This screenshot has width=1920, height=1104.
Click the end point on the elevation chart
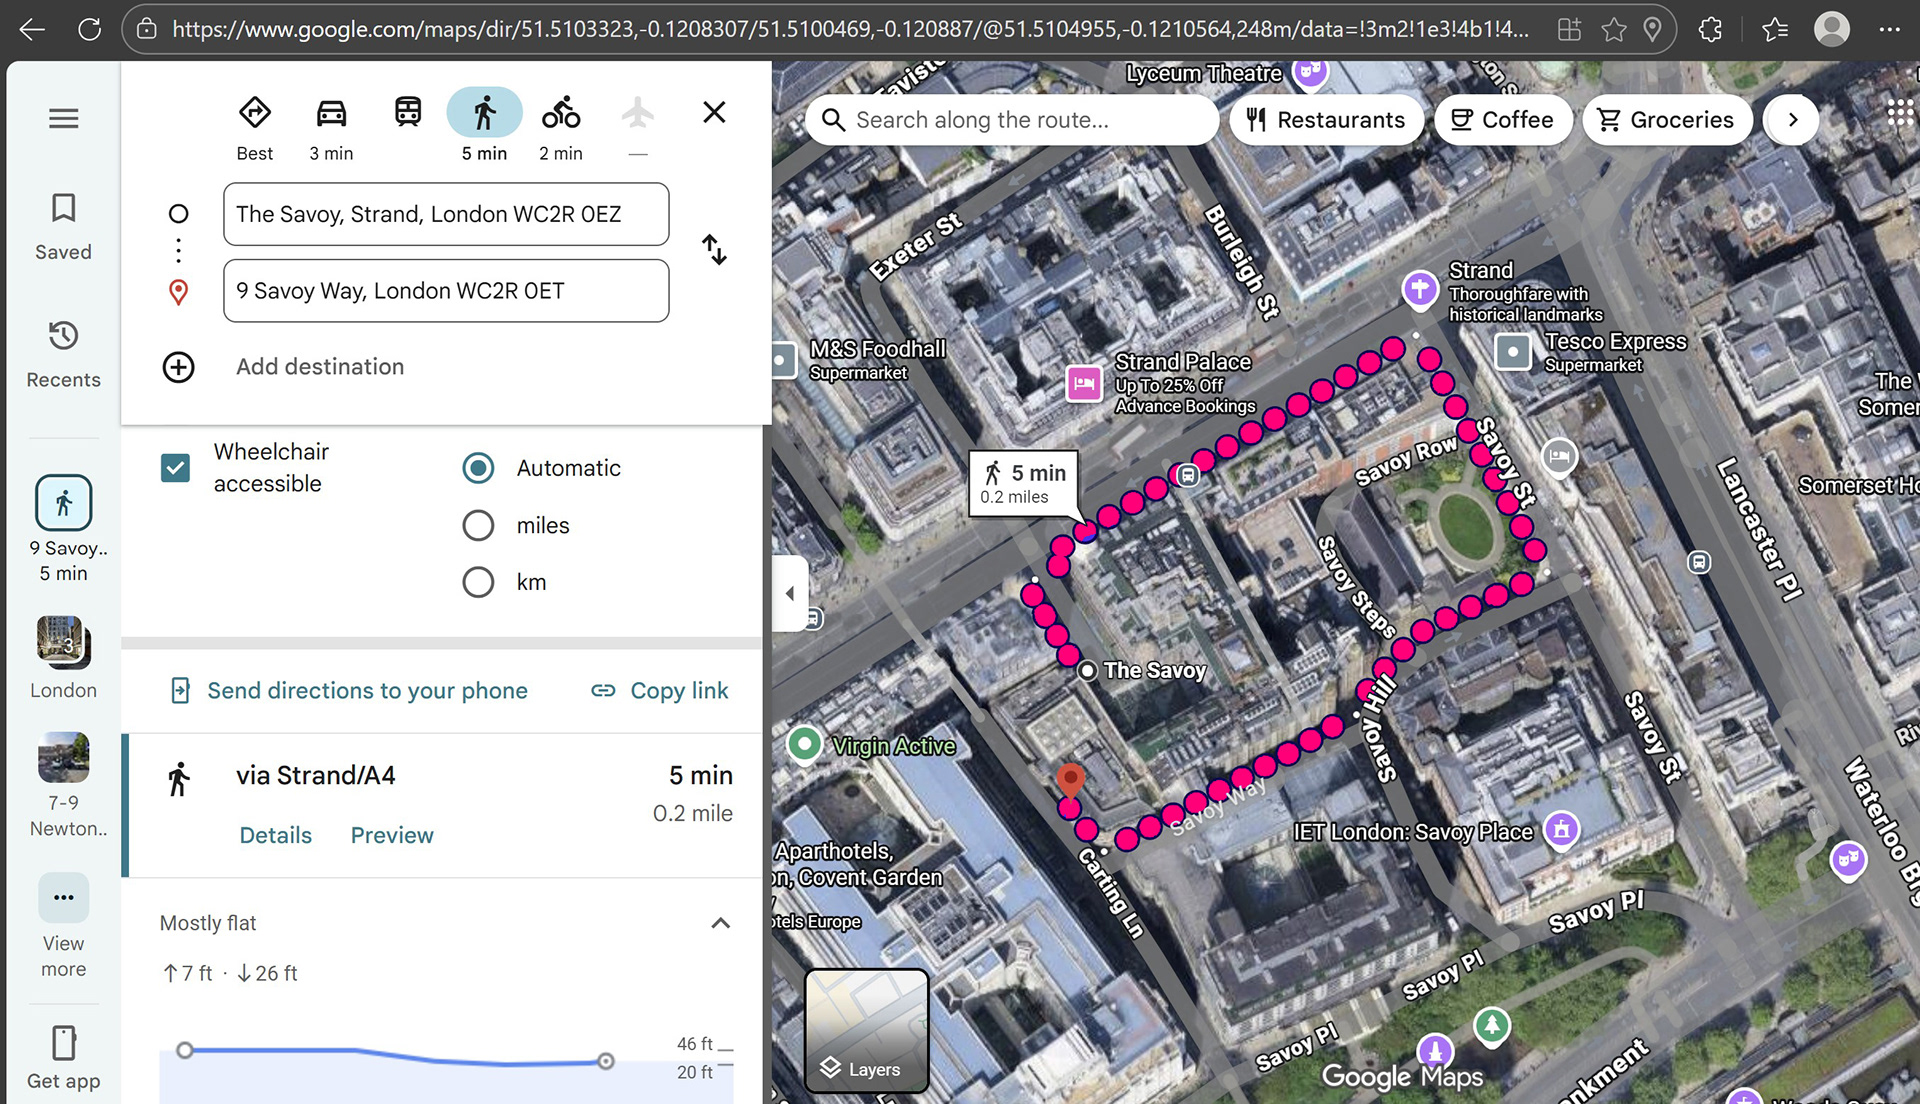click(x=606, y=1061)
